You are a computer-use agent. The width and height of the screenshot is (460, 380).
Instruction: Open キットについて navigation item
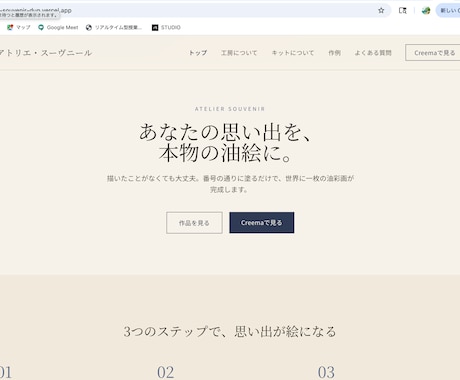pos(293,53)
